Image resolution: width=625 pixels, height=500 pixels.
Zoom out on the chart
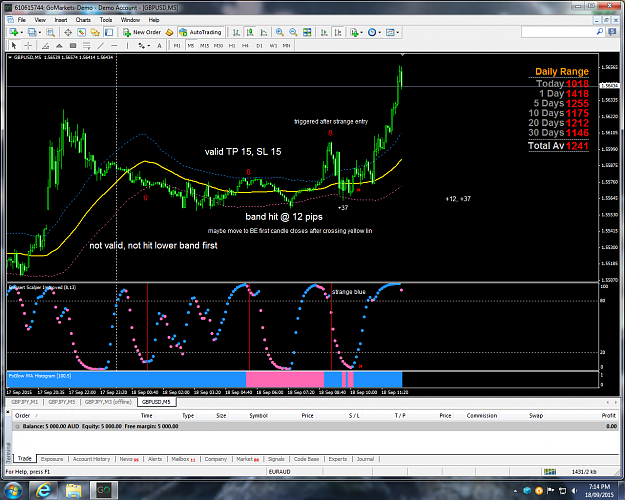pyautogui.click(x=293, y=32)
